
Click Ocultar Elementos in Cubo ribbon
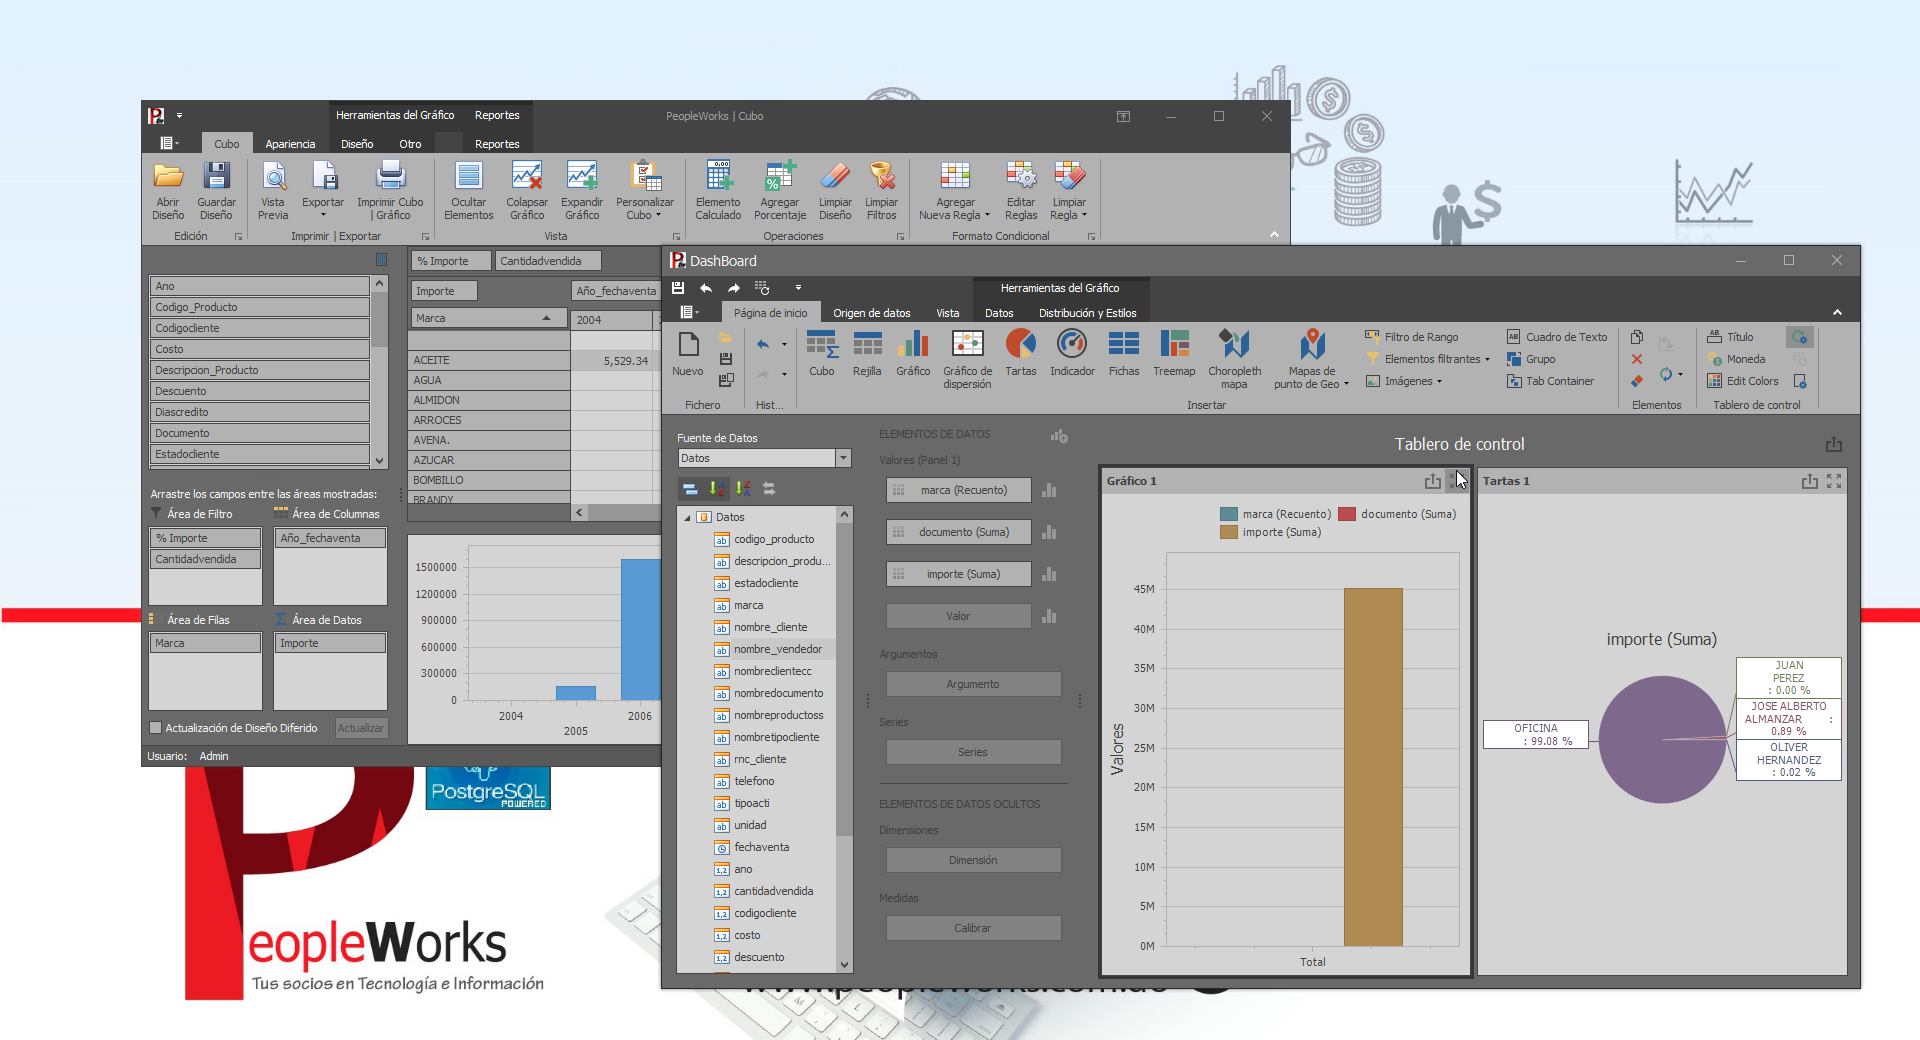click(x=469, y=191)
